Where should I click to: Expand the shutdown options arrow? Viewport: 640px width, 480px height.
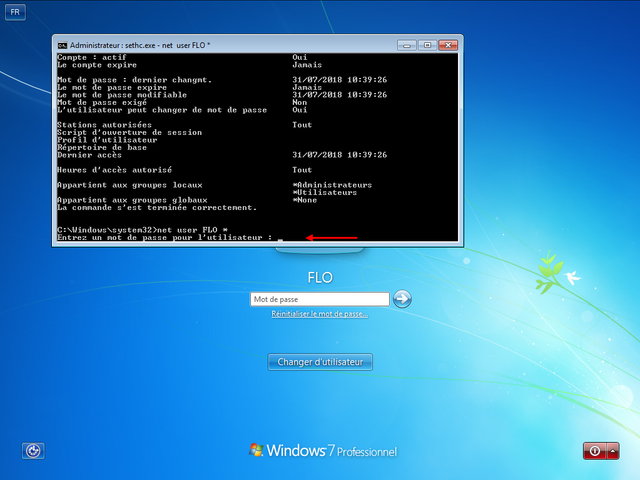pos(613,451)
